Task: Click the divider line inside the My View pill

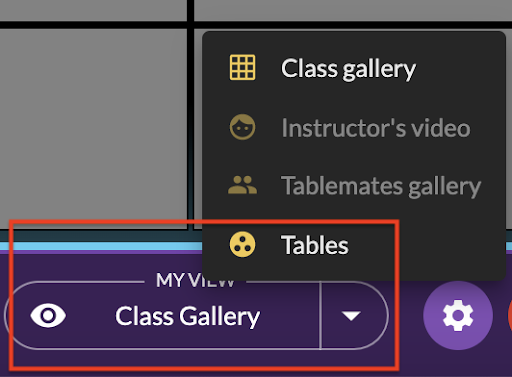Action: pos(320,315)
